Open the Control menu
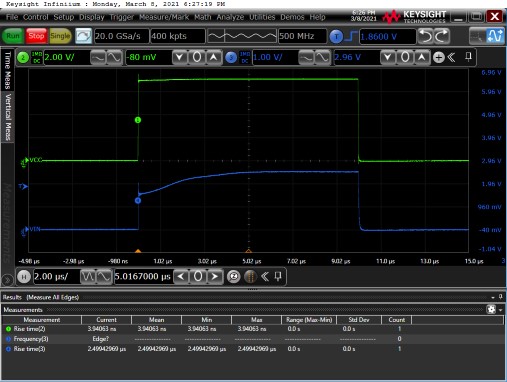 click(36, 17)
